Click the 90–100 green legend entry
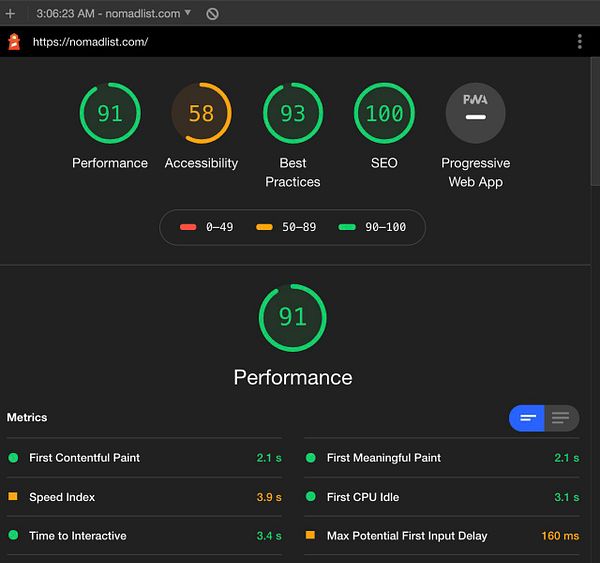 [x=372, y=227]
